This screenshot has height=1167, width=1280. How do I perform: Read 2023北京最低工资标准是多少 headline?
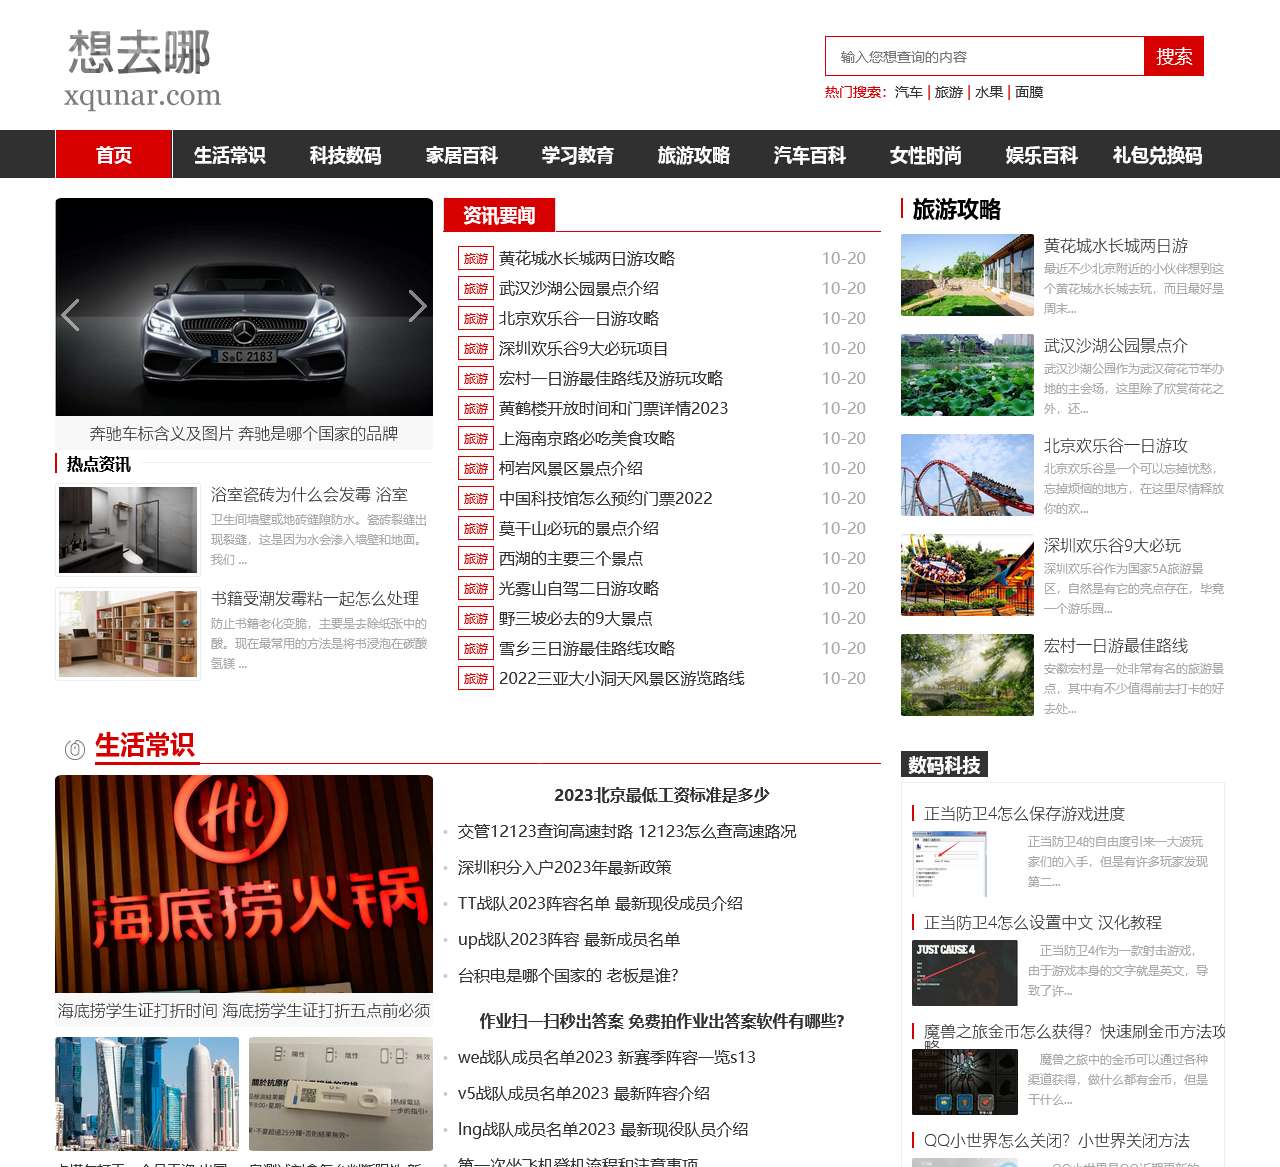(661, 795)
